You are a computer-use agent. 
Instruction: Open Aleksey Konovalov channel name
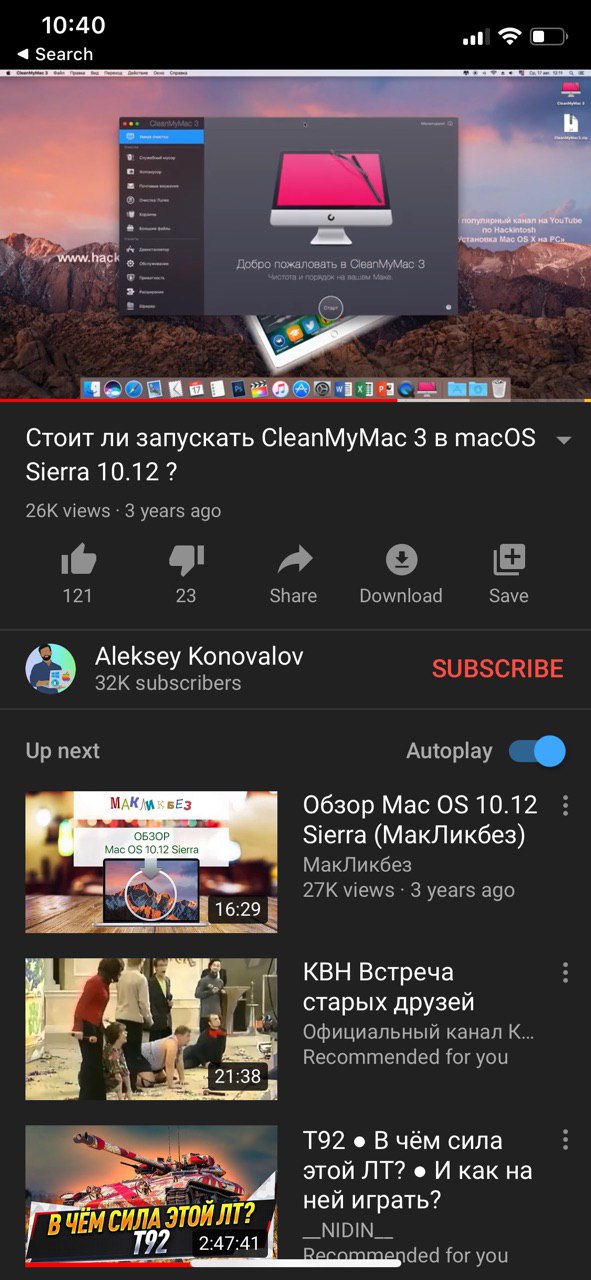199,656
